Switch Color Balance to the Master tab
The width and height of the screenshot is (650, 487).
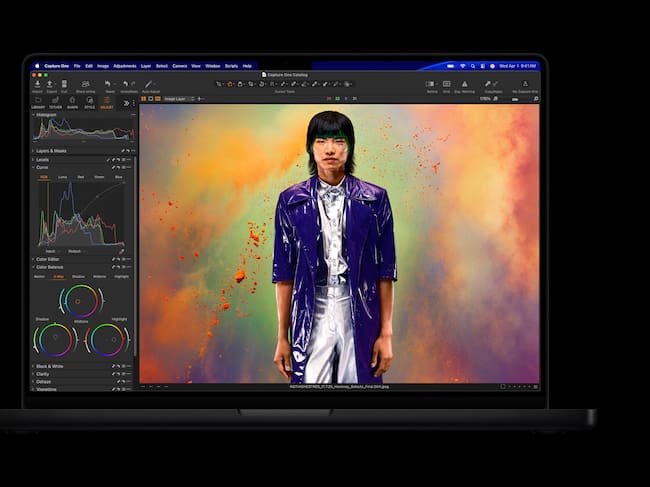(40, 276)
